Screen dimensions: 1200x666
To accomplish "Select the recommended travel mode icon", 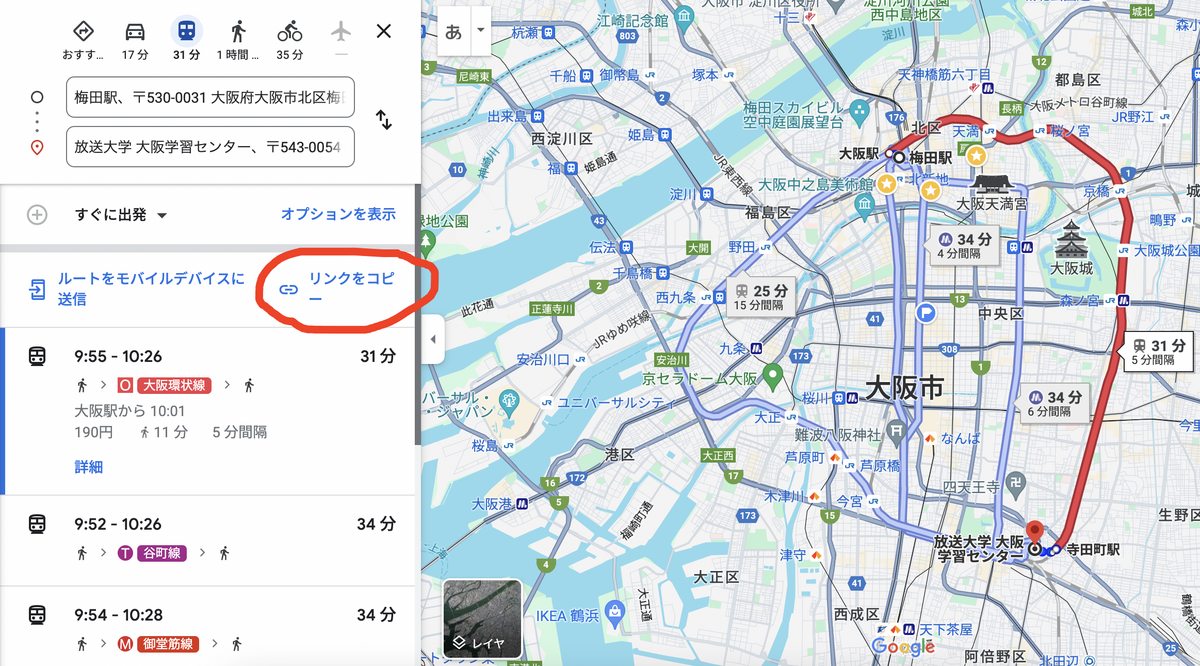I will (83, 31).
